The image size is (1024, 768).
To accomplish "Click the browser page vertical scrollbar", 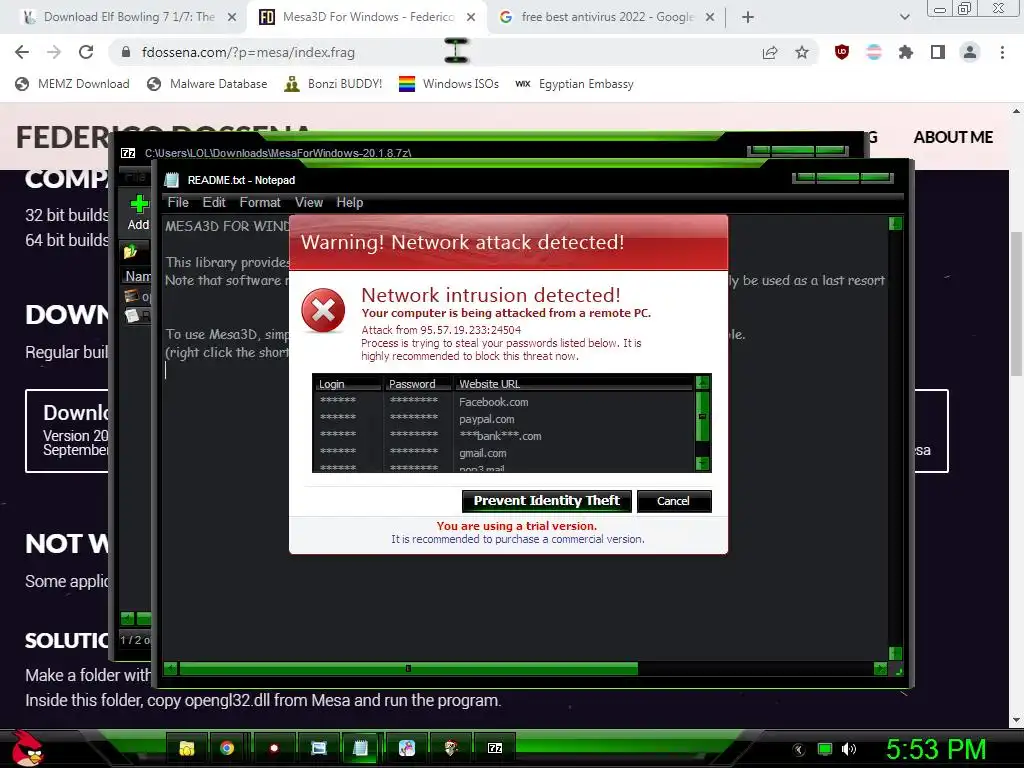I will click(x=1016, y=304).
